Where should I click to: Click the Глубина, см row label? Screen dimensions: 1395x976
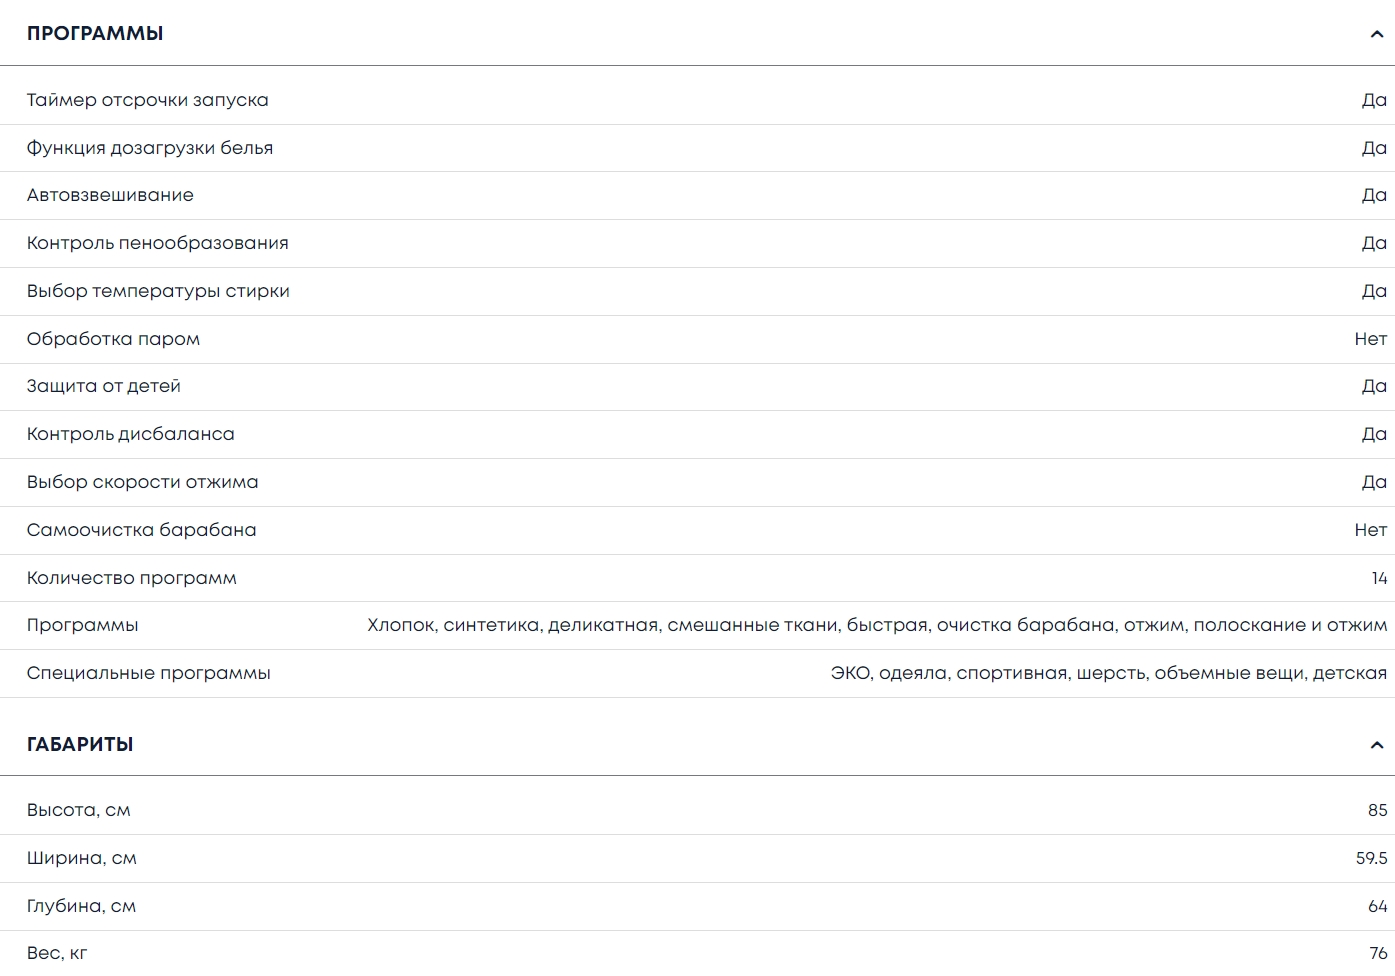point(81,906)
